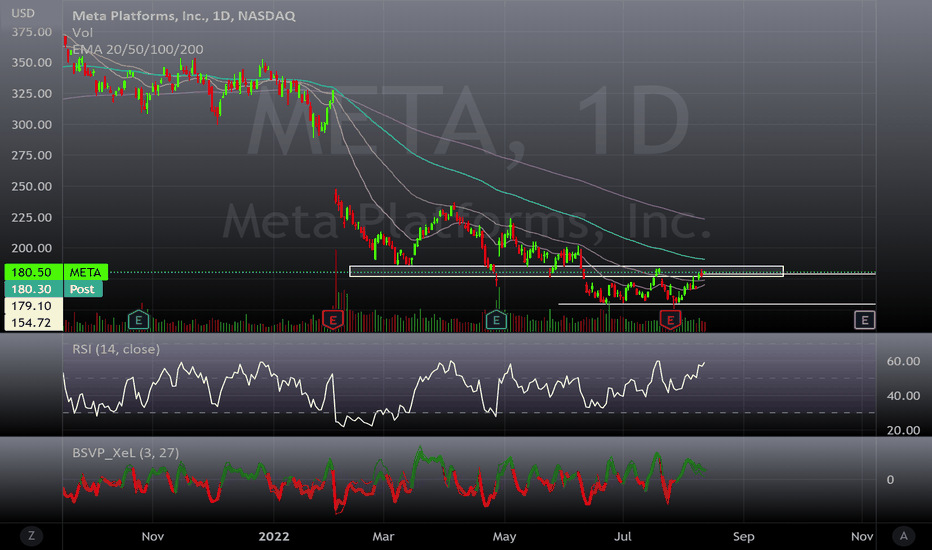This screenshot has height=550, width=932.
Task: Click the 2022 label on time axis
Action: (x=274, y=536)
